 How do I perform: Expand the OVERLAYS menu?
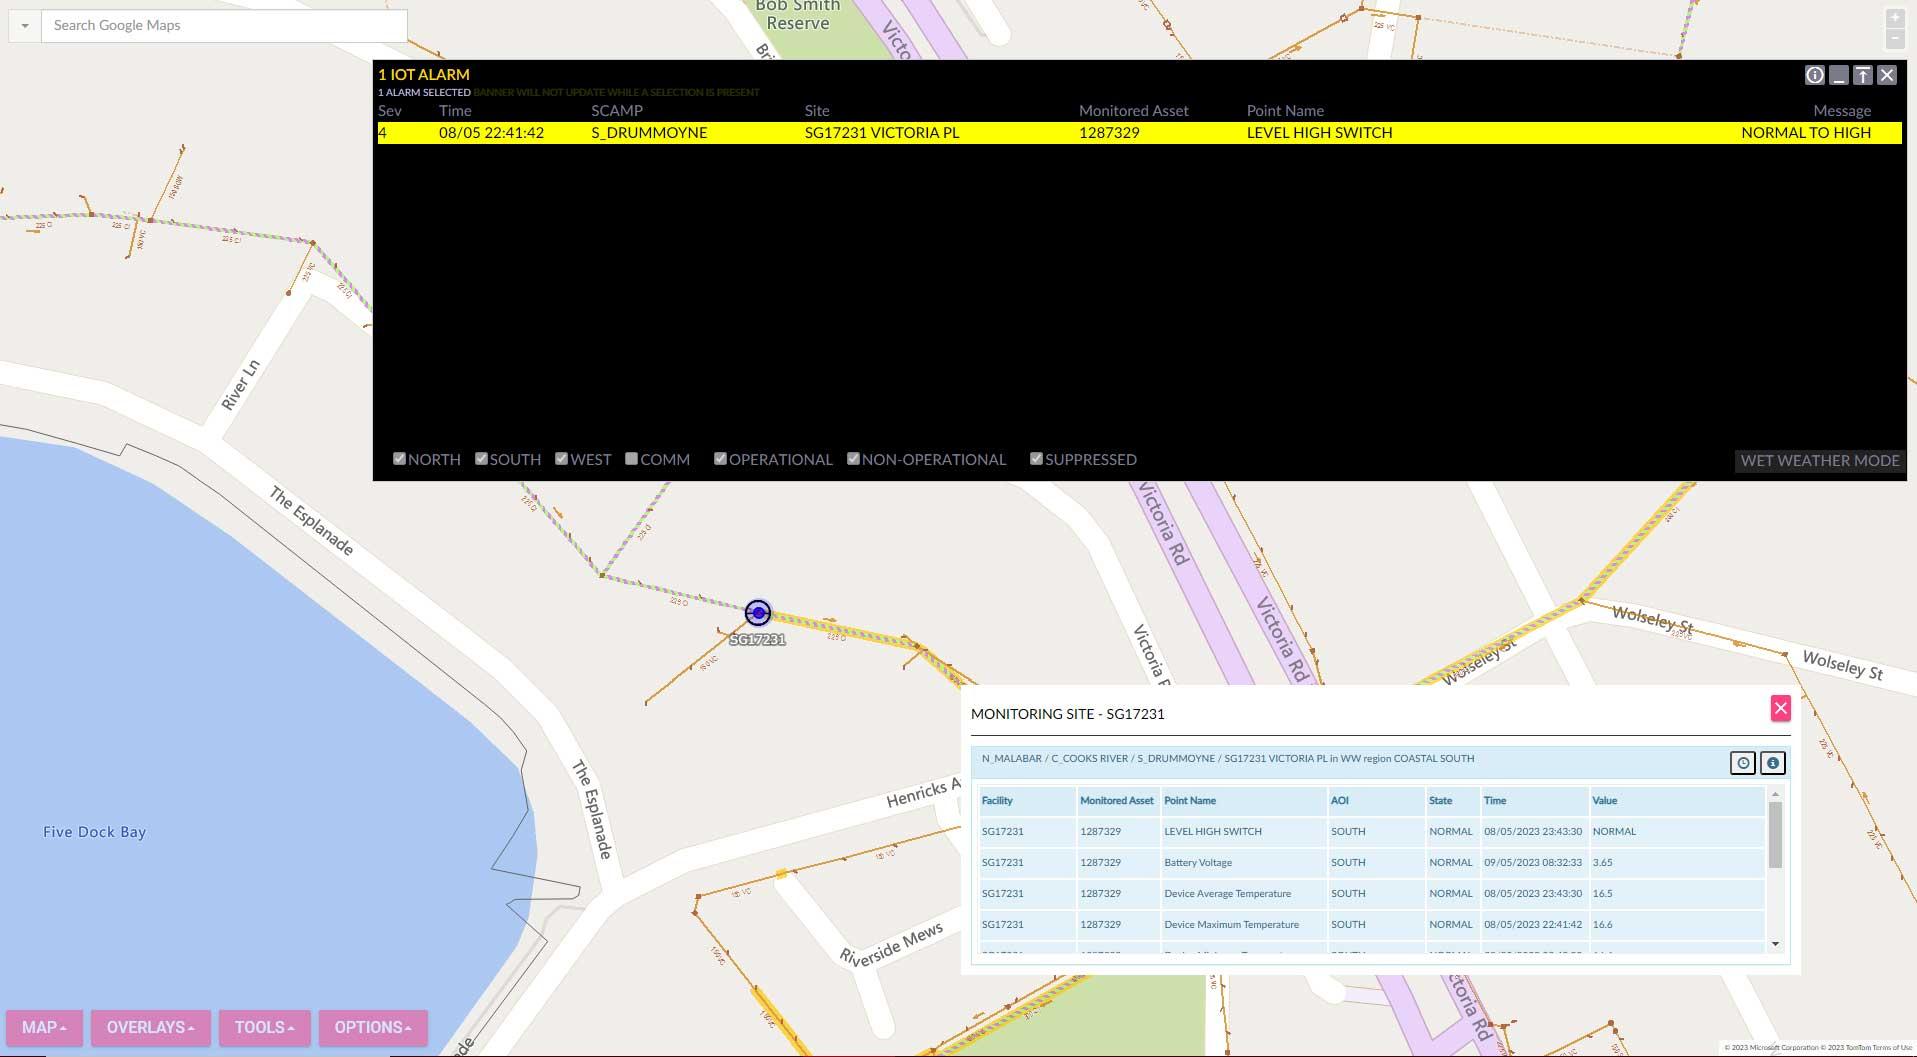(150, 1027)
